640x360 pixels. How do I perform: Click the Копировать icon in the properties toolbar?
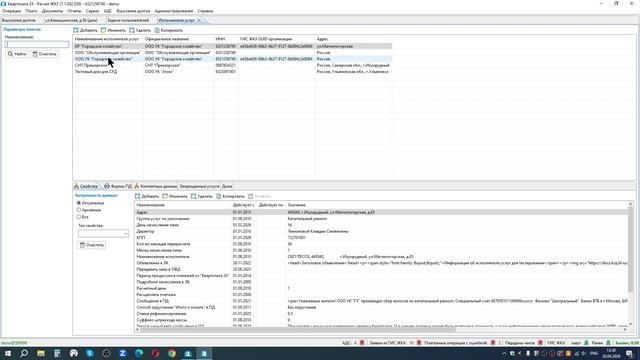219,196
